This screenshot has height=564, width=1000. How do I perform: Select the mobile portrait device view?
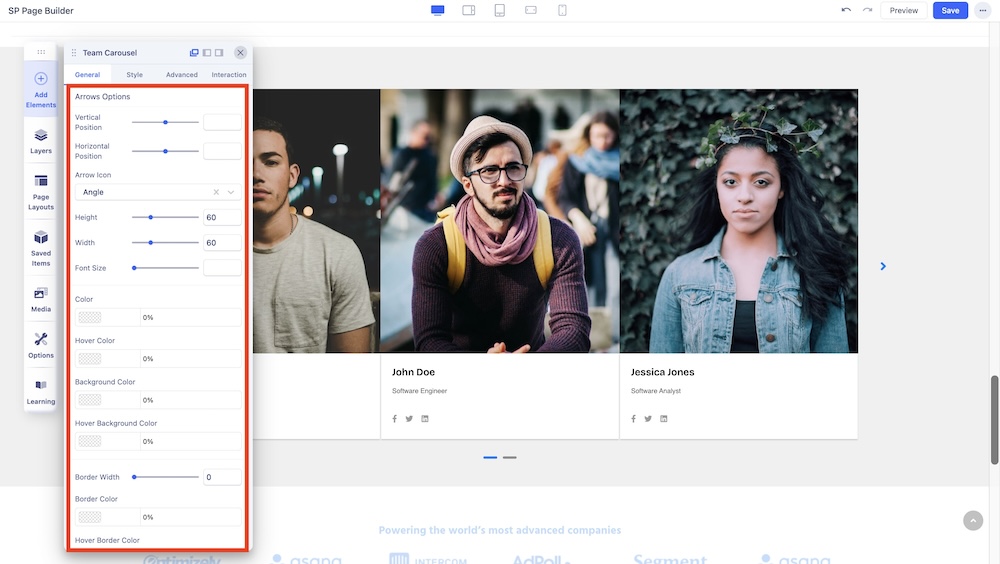coord(562,10)
